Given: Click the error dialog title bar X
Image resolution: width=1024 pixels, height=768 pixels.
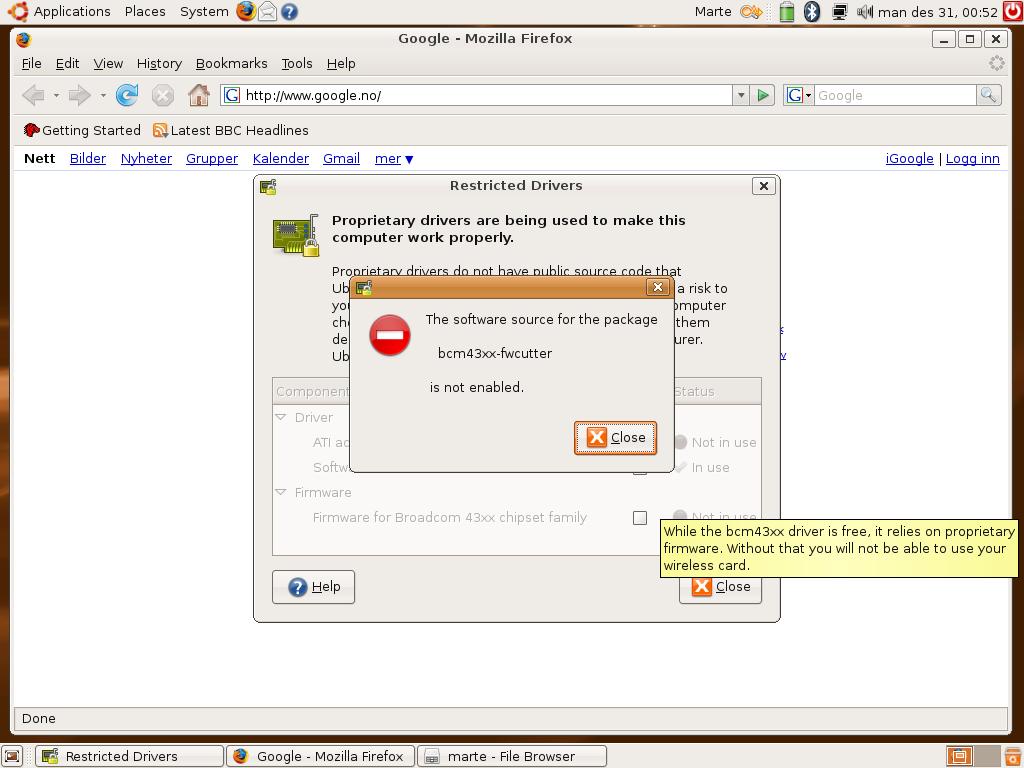Looking at the screenshot, I should point(658,287).
